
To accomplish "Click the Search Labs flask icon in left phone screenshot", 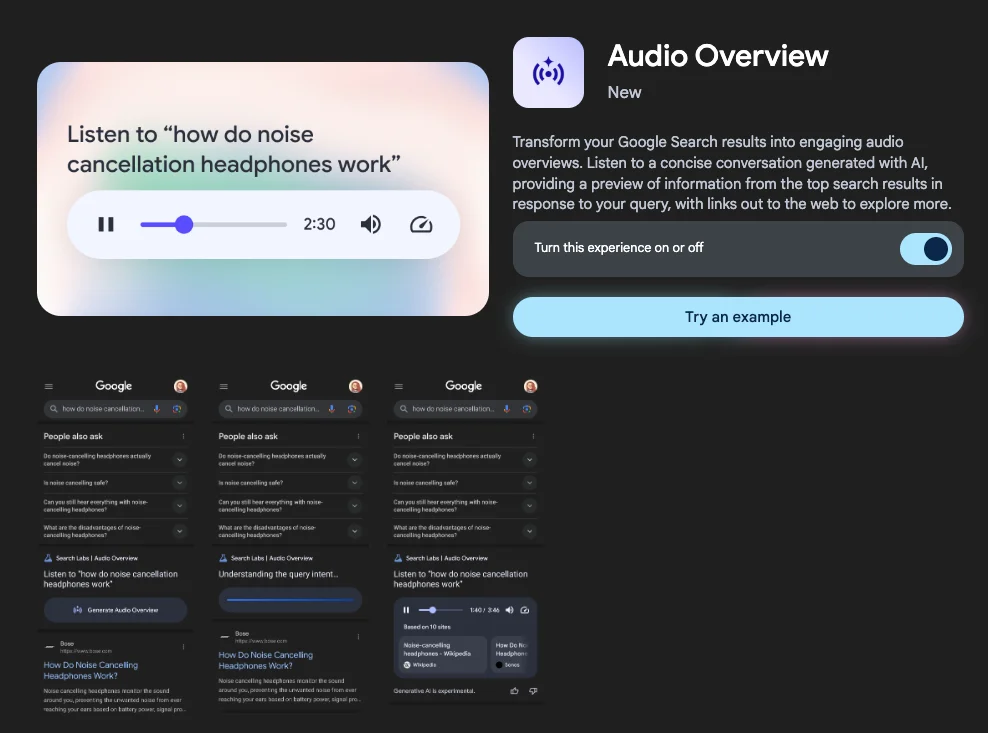I will 48,558.
